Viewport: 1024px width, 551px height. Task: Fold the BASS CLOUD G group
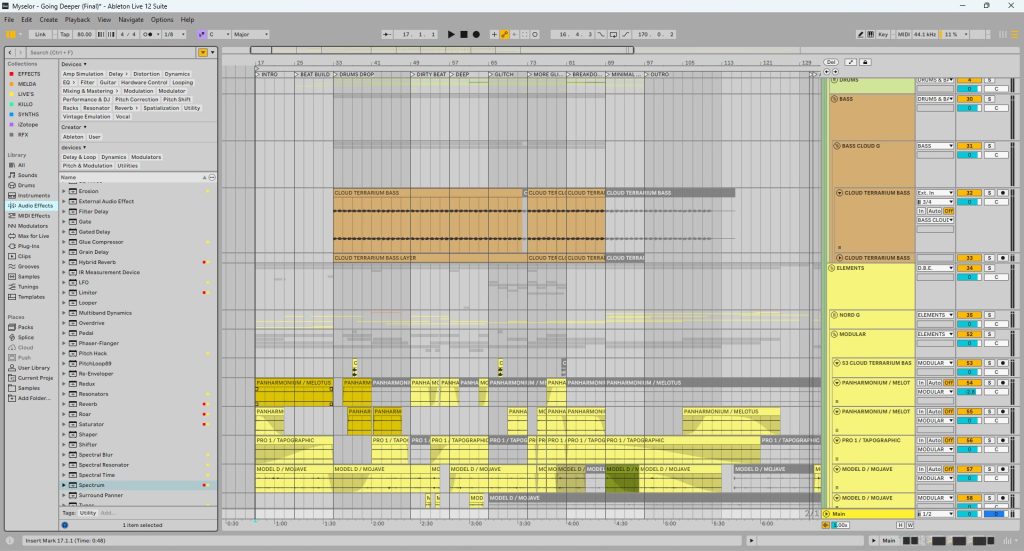(837, 146)
